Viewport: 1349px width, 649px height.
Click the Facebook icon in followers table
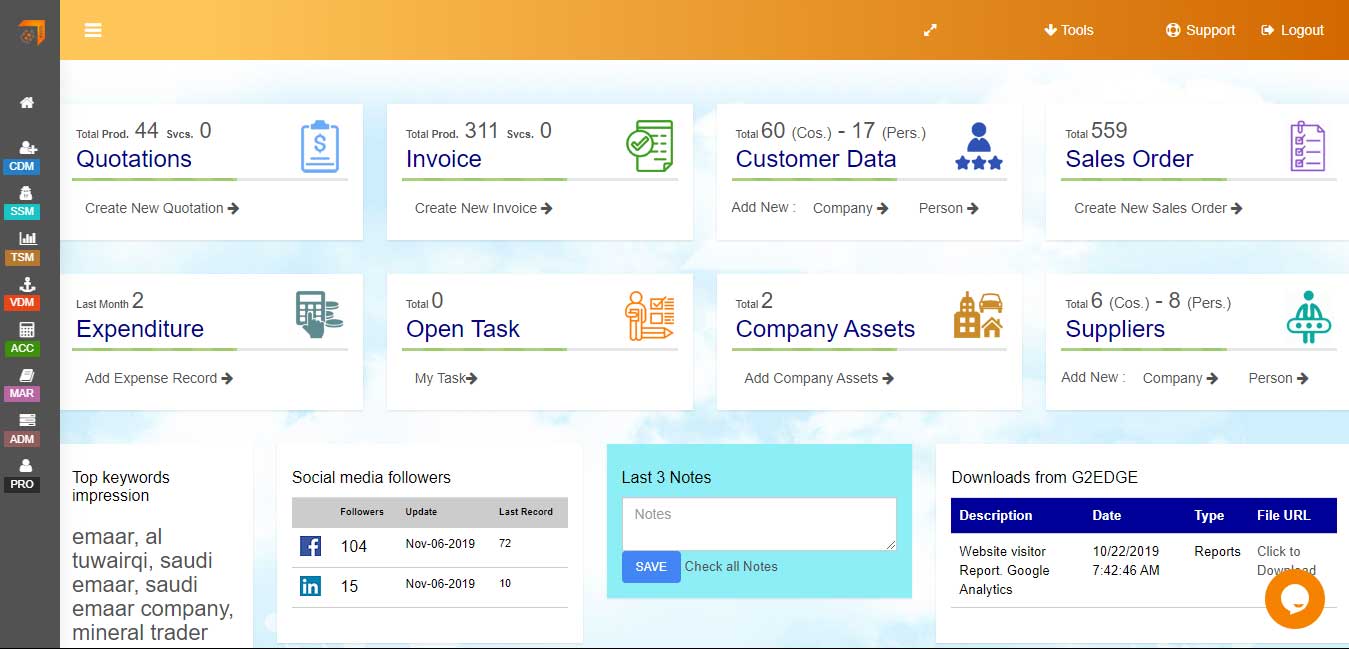coord(310,546)
